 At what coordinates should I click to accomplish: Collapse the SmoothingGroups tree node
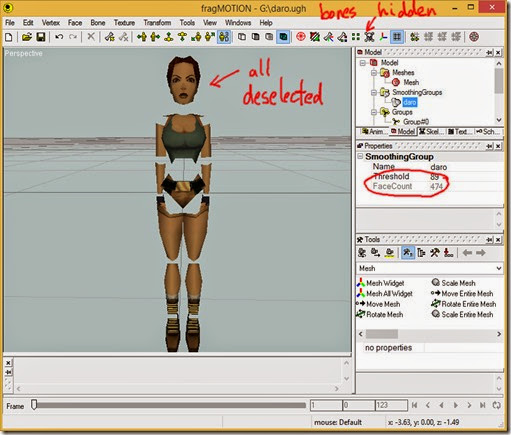point(374,92)
